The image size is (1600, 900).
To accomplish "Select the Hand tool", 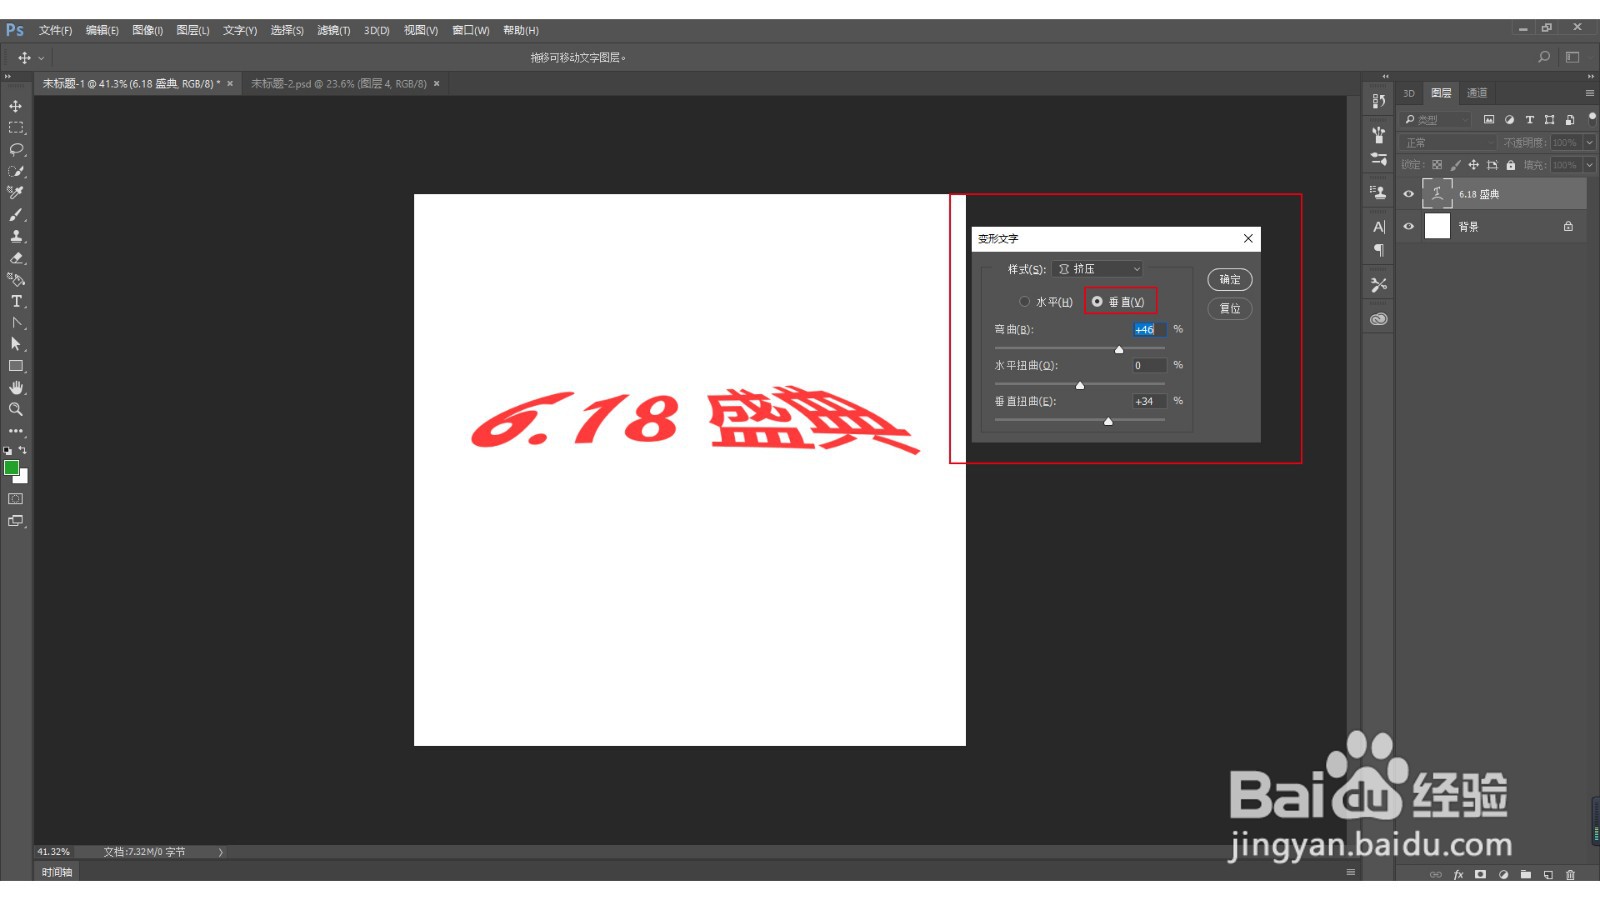I will point(16,388).
